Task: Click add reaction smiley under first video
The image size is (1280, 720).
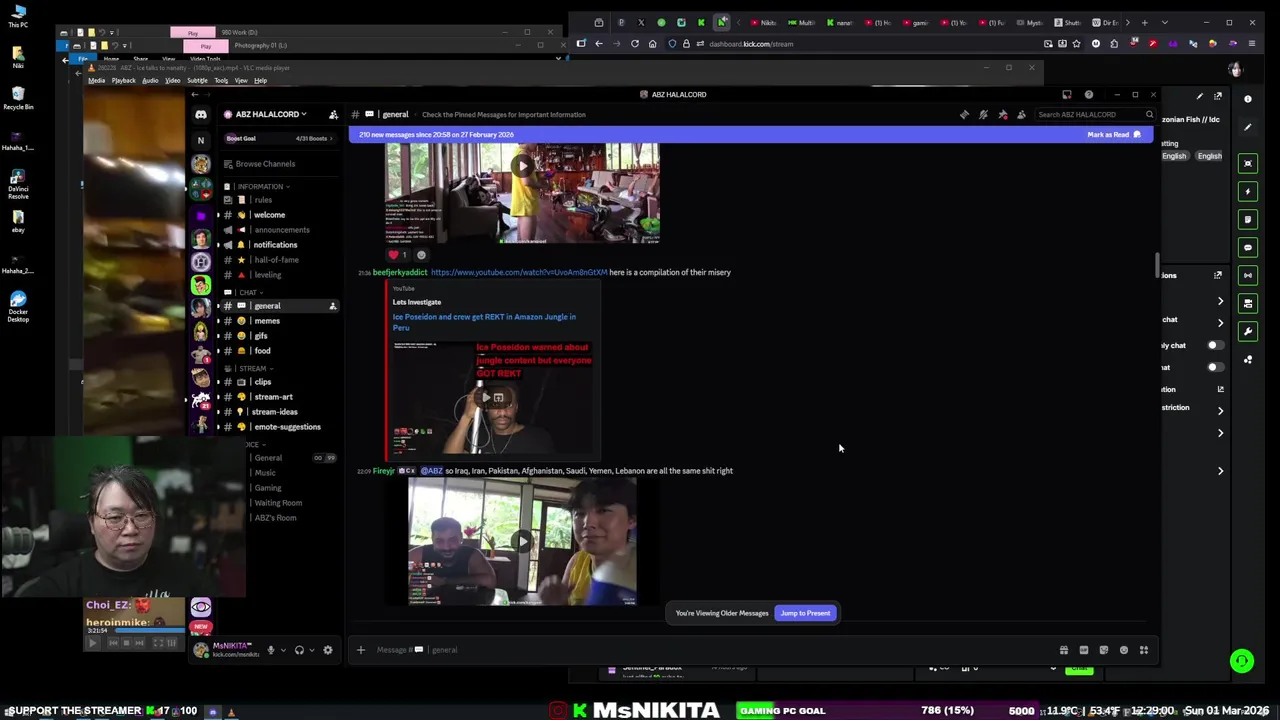Action: point(421,254)
